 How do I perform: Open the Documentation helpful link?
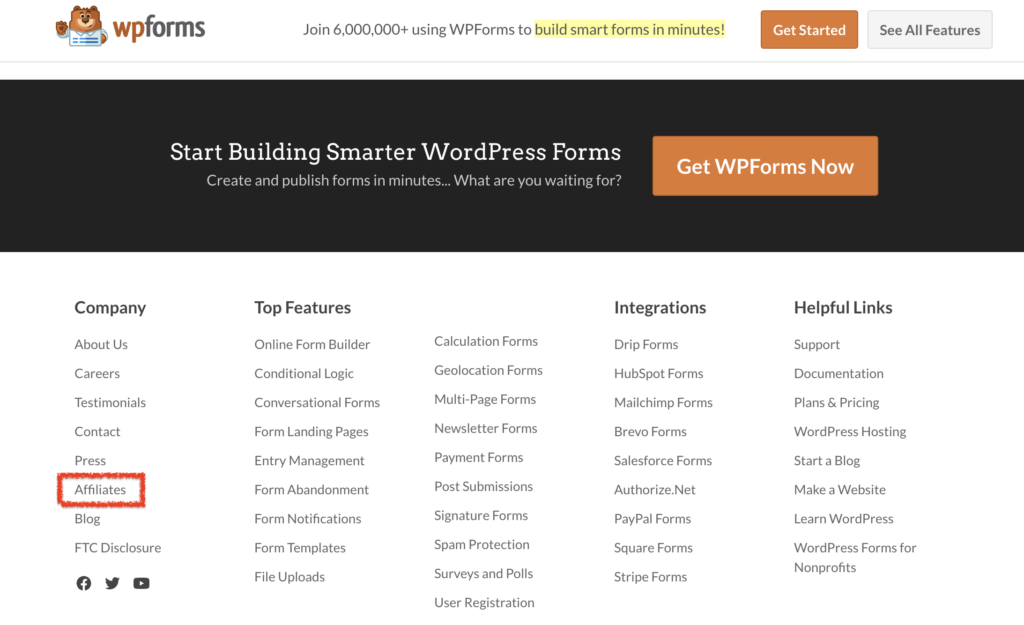pos(838,373)
